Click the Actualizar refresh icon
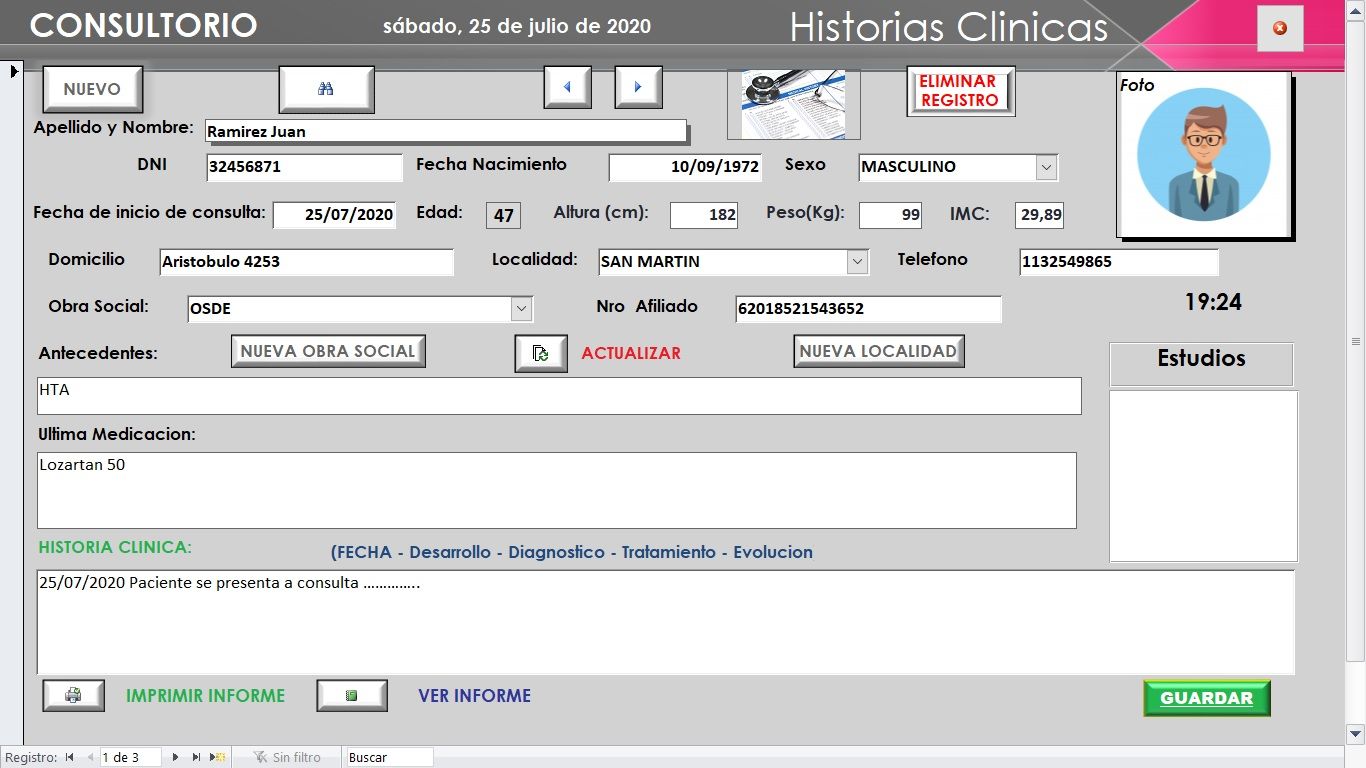The image size is (1366, 768). (540, 352)
